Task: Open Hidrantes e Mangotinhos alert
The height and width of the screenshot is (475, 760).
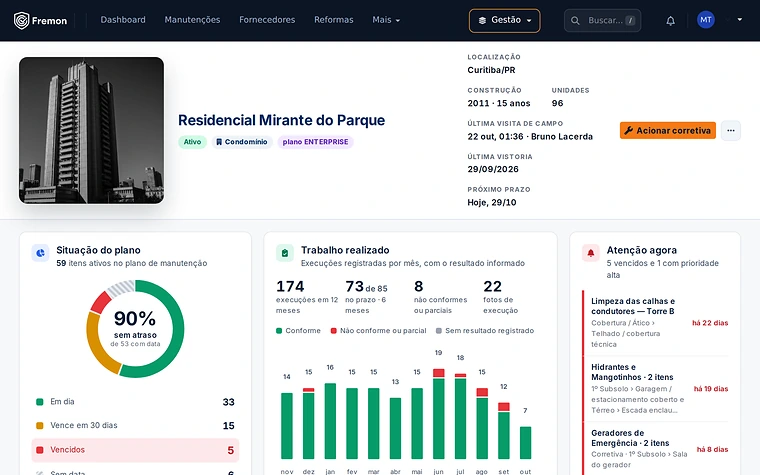Action: [656, 388]
